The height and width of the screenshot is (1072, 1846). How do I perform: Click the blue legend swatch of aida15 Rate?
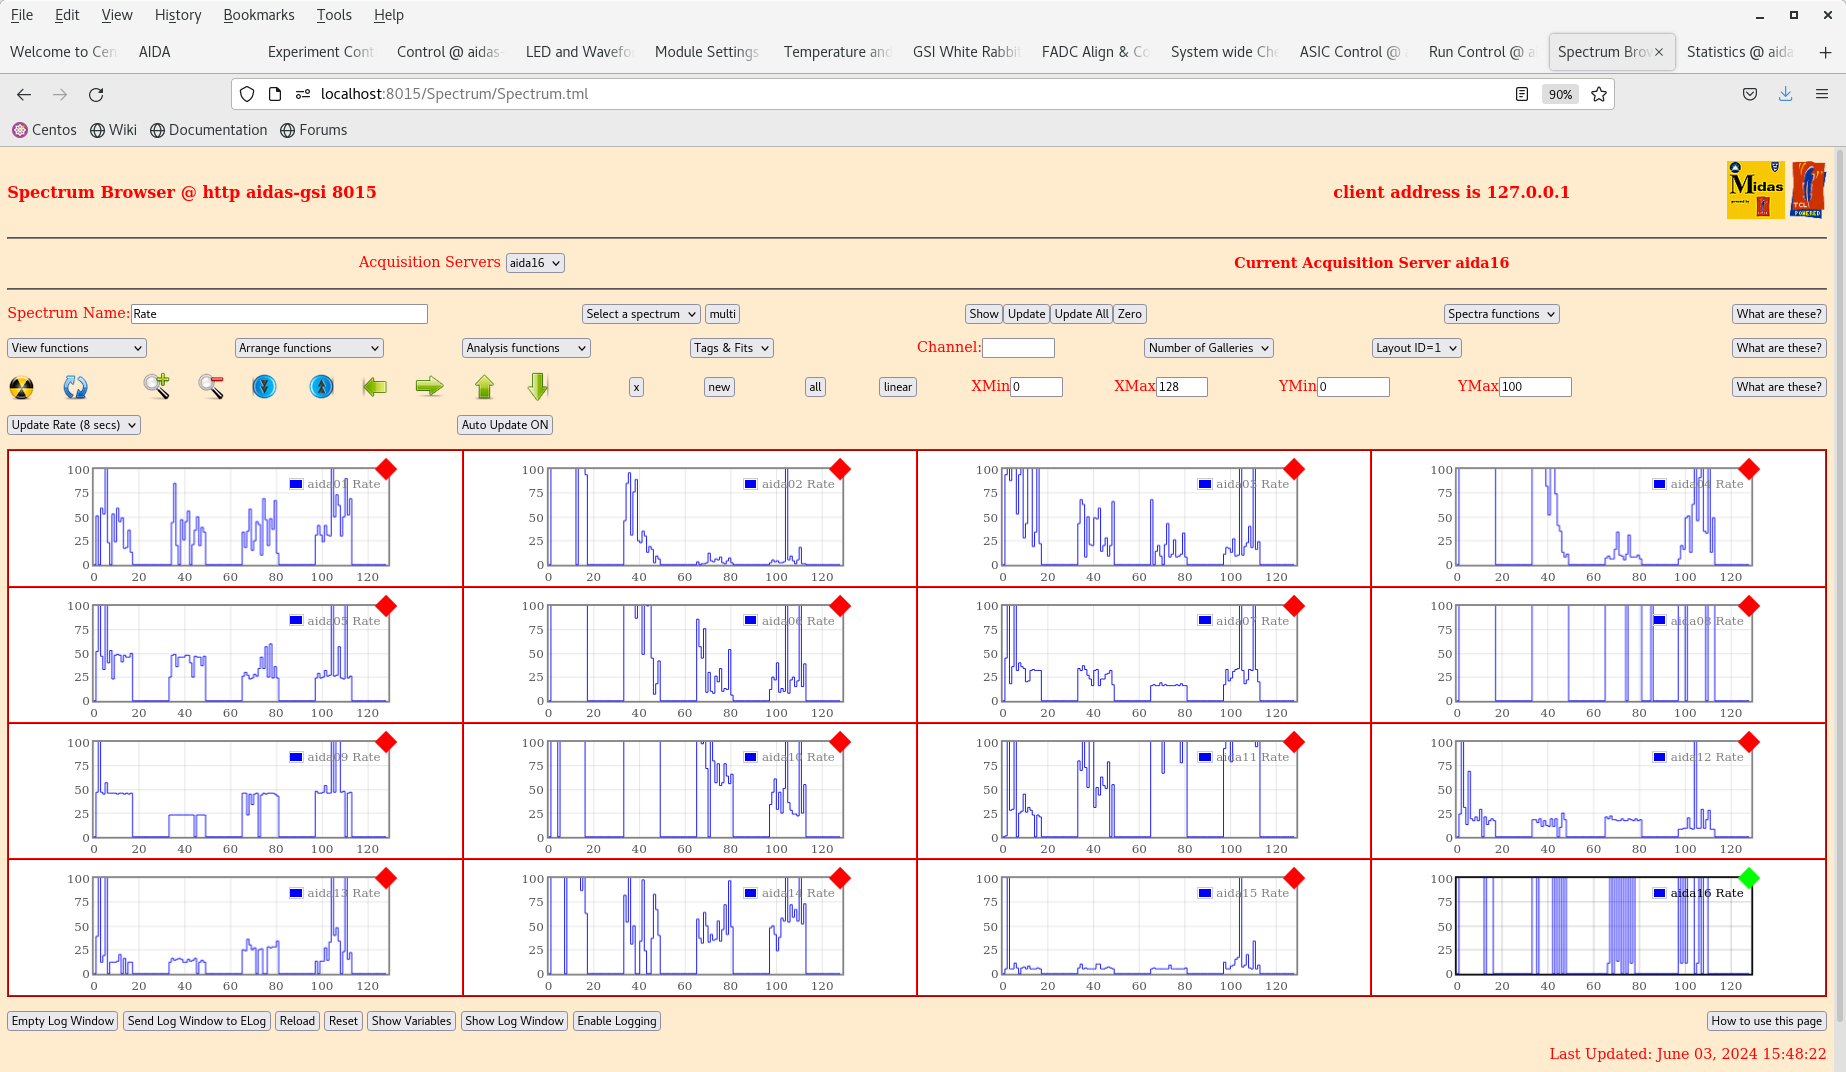[1205, 893]
